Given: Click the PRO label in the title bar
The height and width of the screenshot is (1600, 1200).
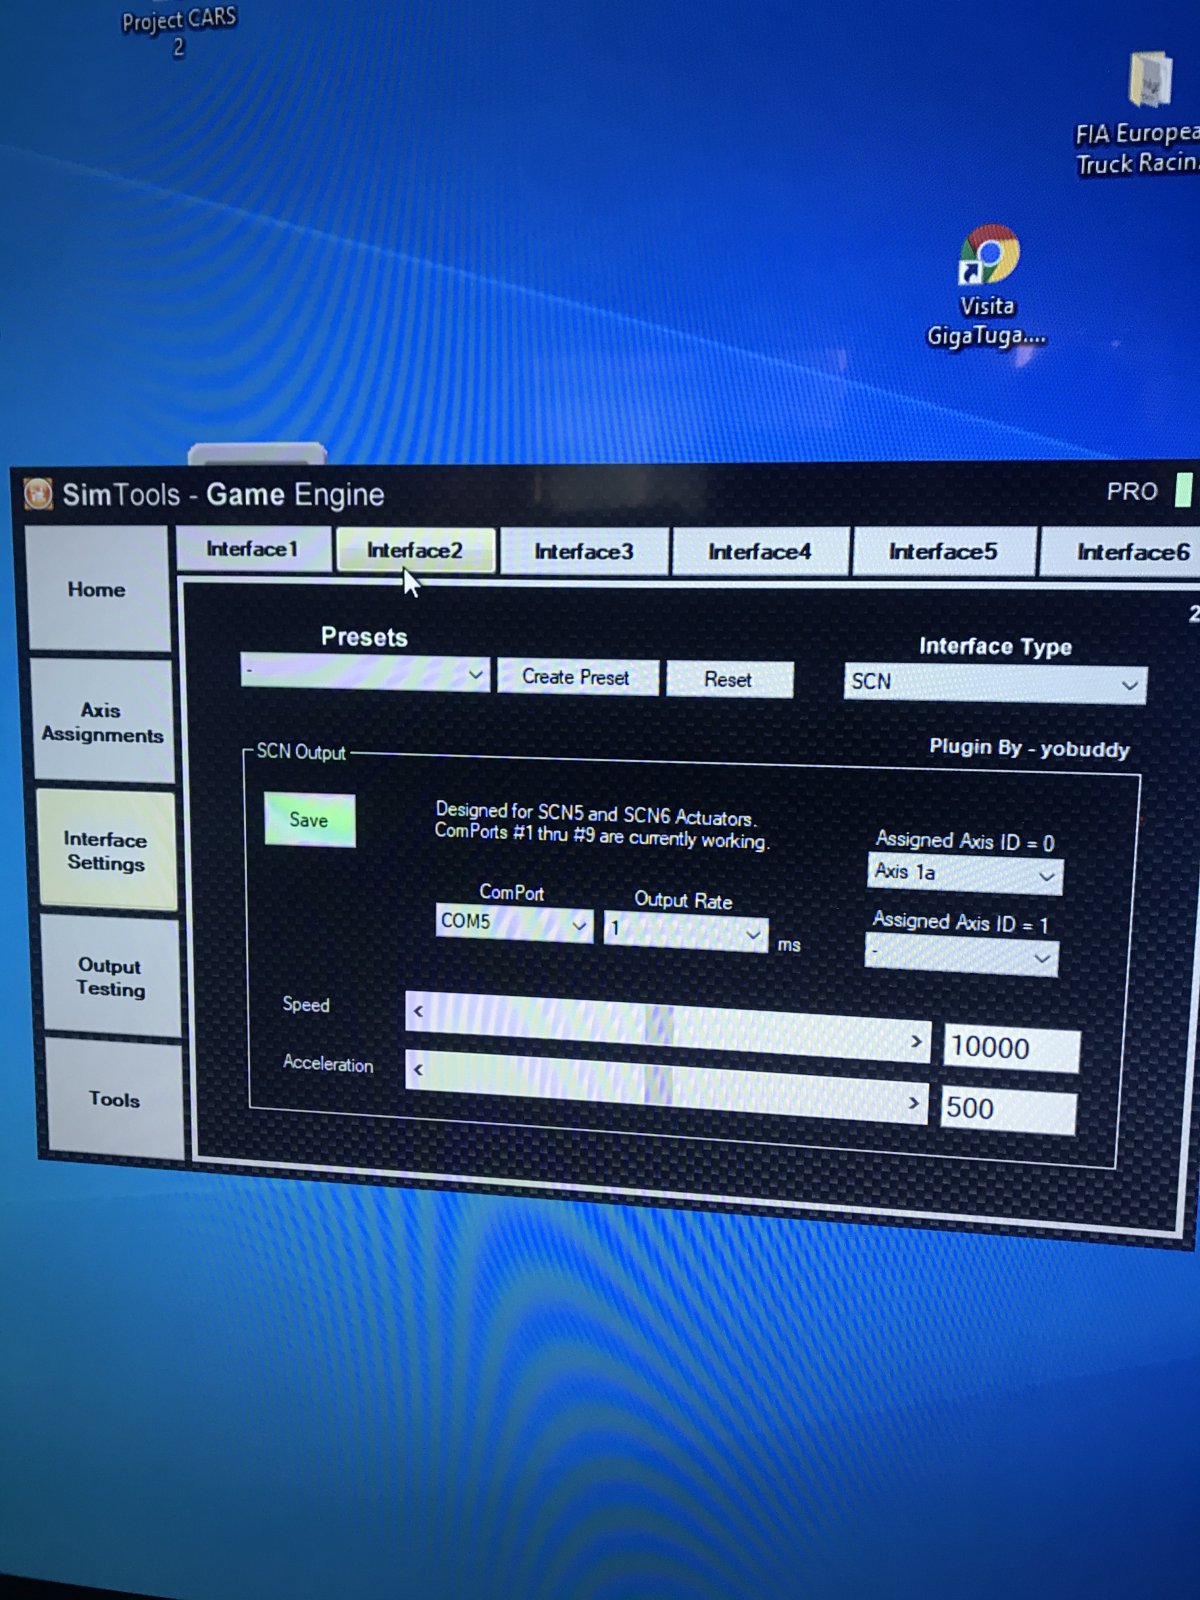Looking at the screenshot, I should 1132,491.
